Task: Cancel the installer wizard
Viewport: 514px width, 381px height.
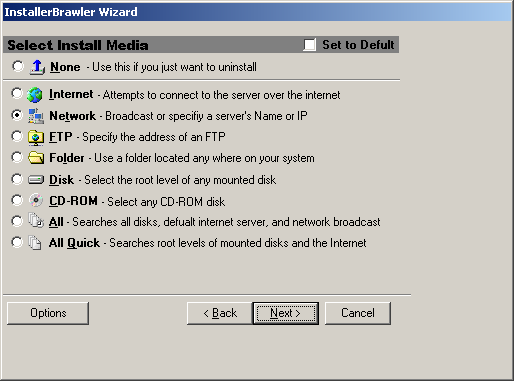Action: point(358,313)
